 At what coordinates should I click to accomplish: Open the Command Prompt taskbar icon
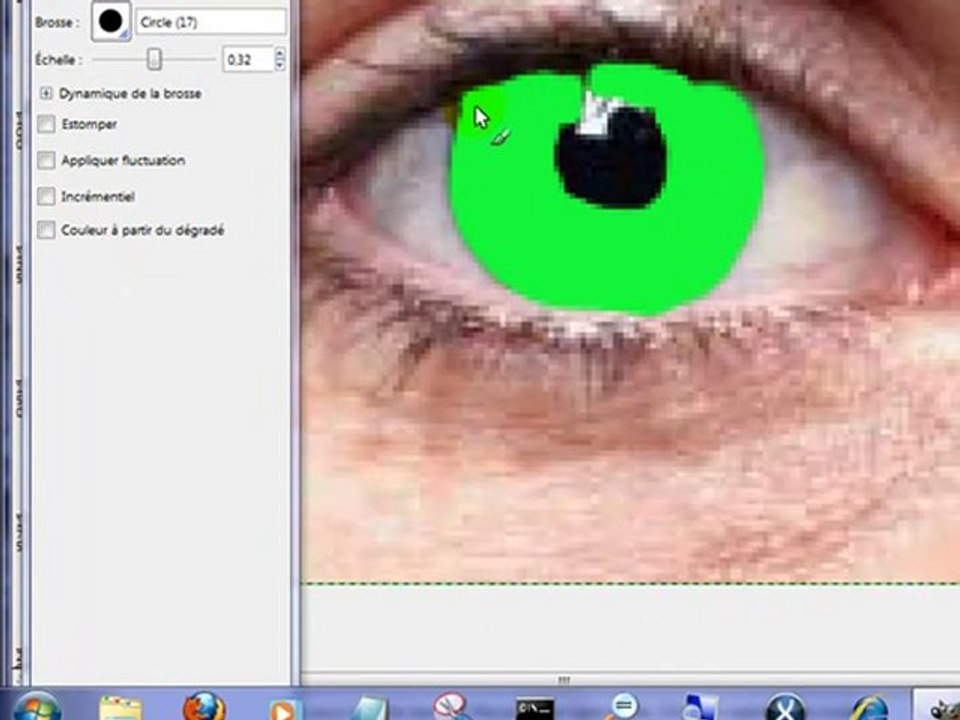click(534, 710)
